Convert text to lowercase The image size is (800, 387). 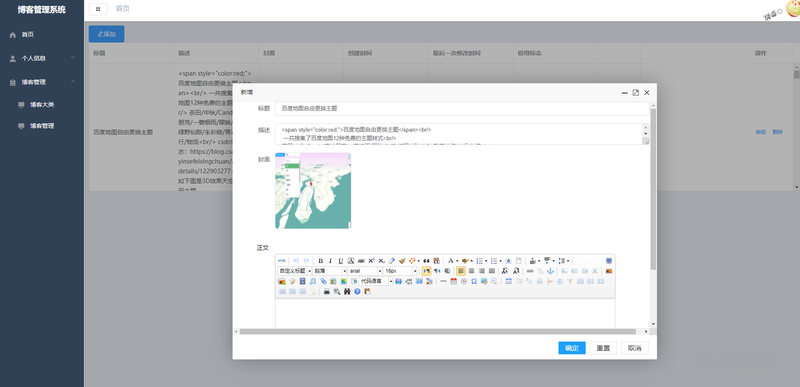(516, 271)
